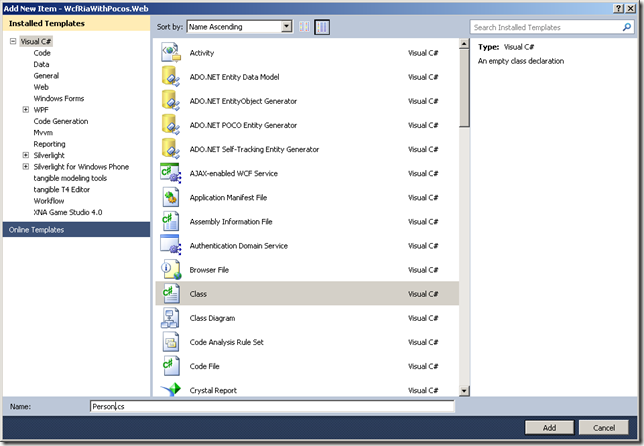Click the Add button
This screenshot has width=644, height=446.
point(549,428)
